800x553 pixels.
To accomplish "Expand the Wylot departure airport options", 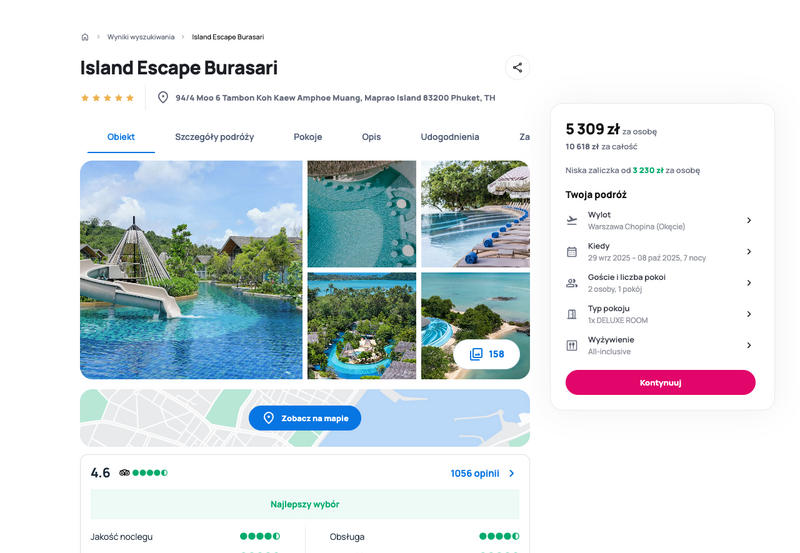I will [x=749, y=220].
